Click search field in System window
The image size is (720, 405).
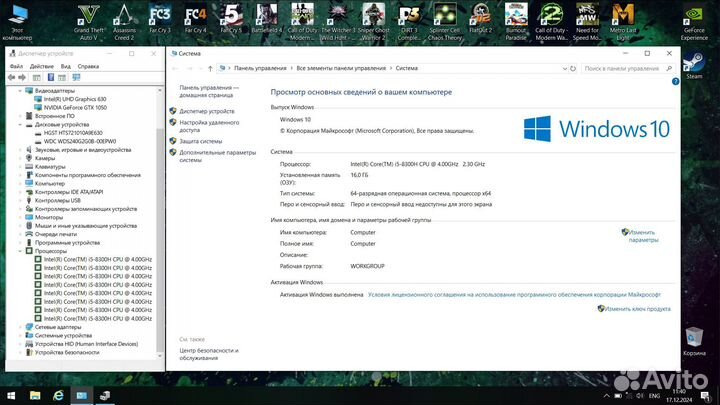tap(628, 68)
